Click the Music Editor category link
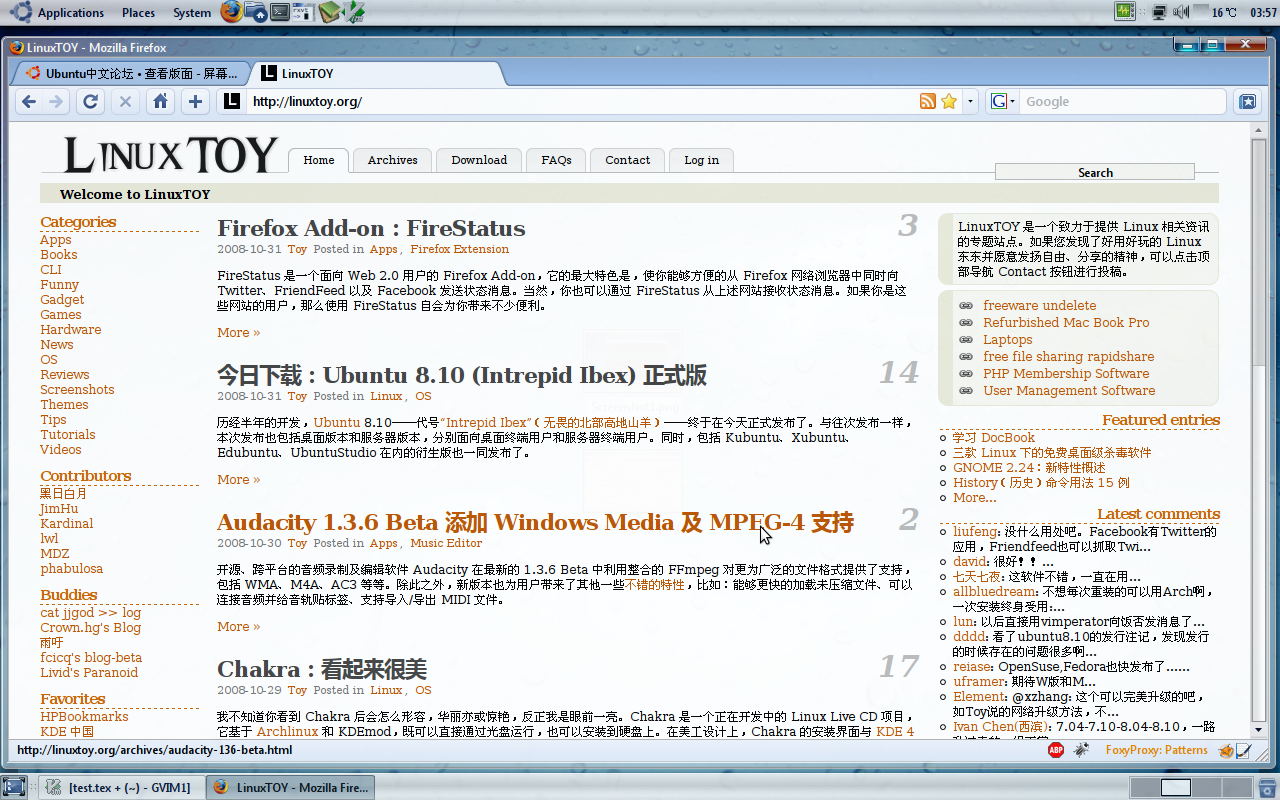The width and height of the screenshot is (1280, 800). click(446, 543)
